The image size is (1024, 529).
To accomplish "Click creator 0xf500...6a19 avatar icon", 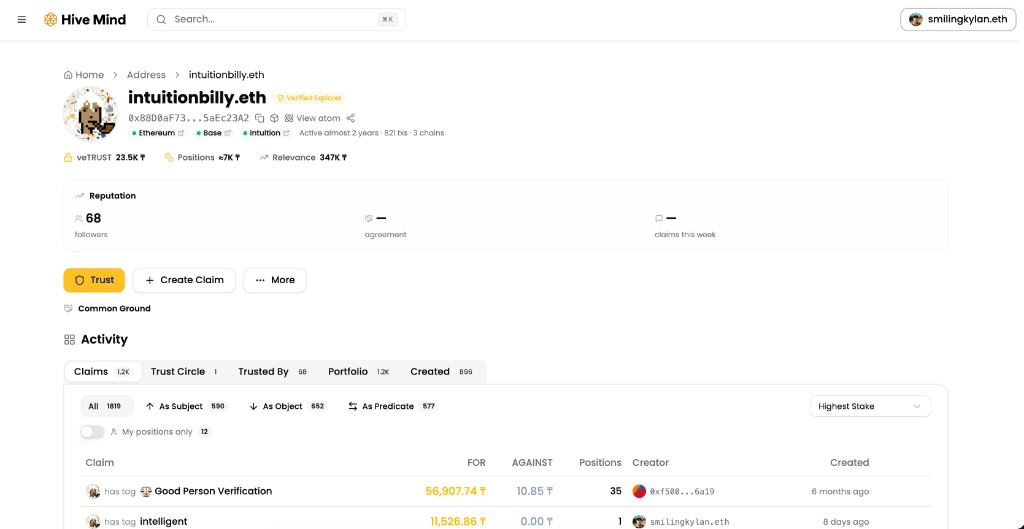I will tap(639, 491).
